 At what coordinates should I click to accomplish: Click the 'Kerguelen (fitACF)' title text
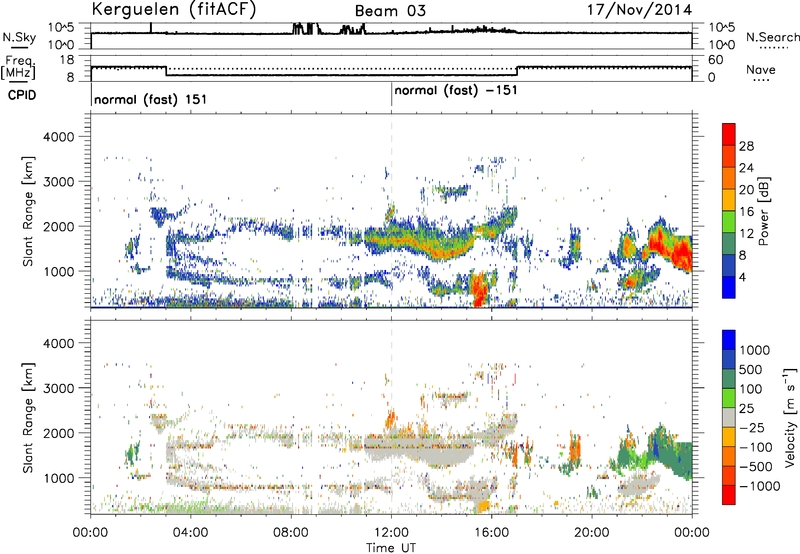173,9
